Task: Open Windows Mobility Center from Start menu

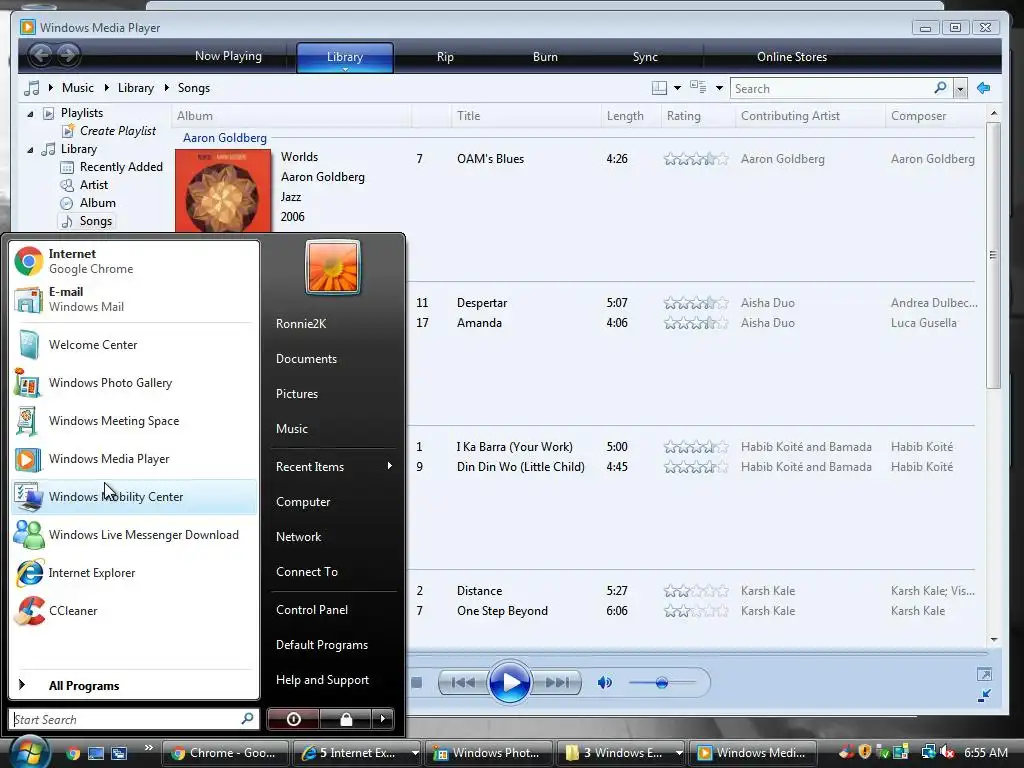Action: click(x=134, y=497)
